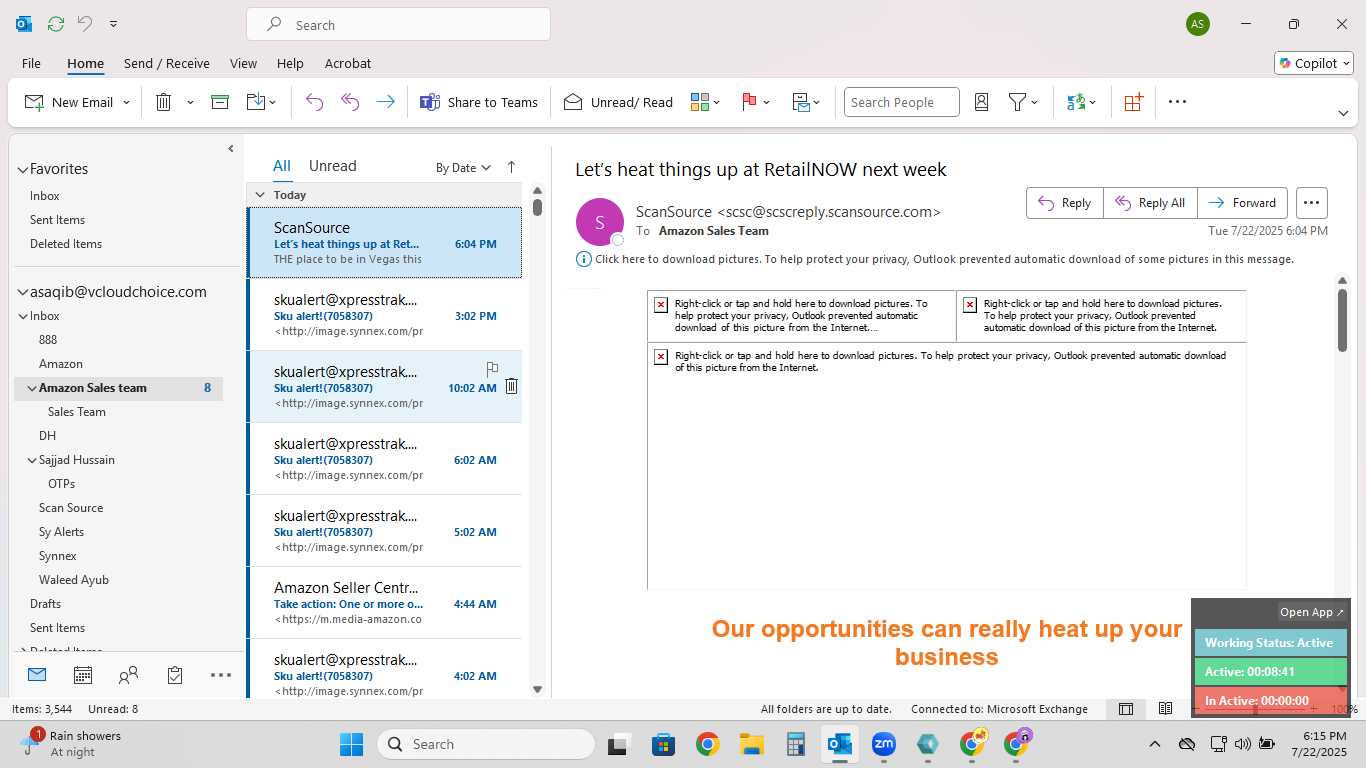
Task: Click the Rules icon in ribbon
Action: click(x=801, y=102)
